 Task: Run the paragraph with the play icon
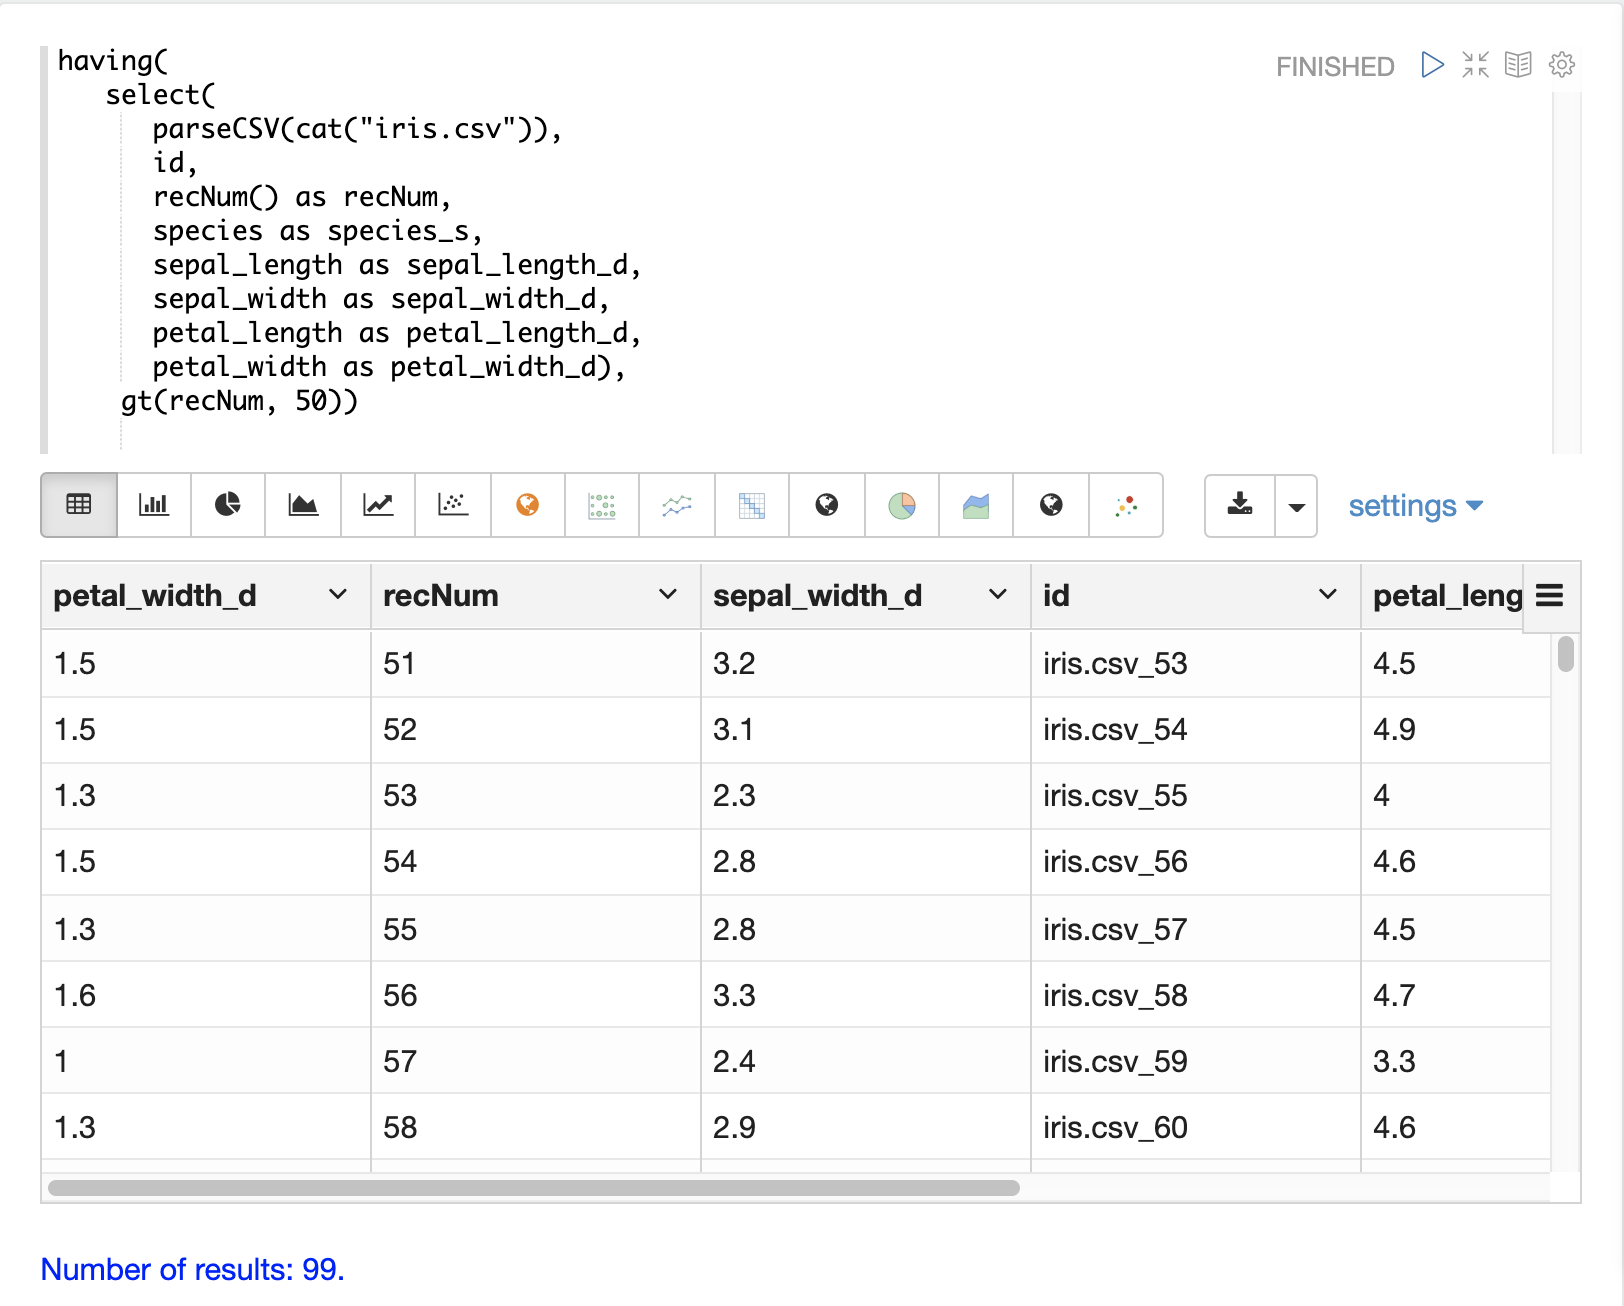tap(1432, 65)
